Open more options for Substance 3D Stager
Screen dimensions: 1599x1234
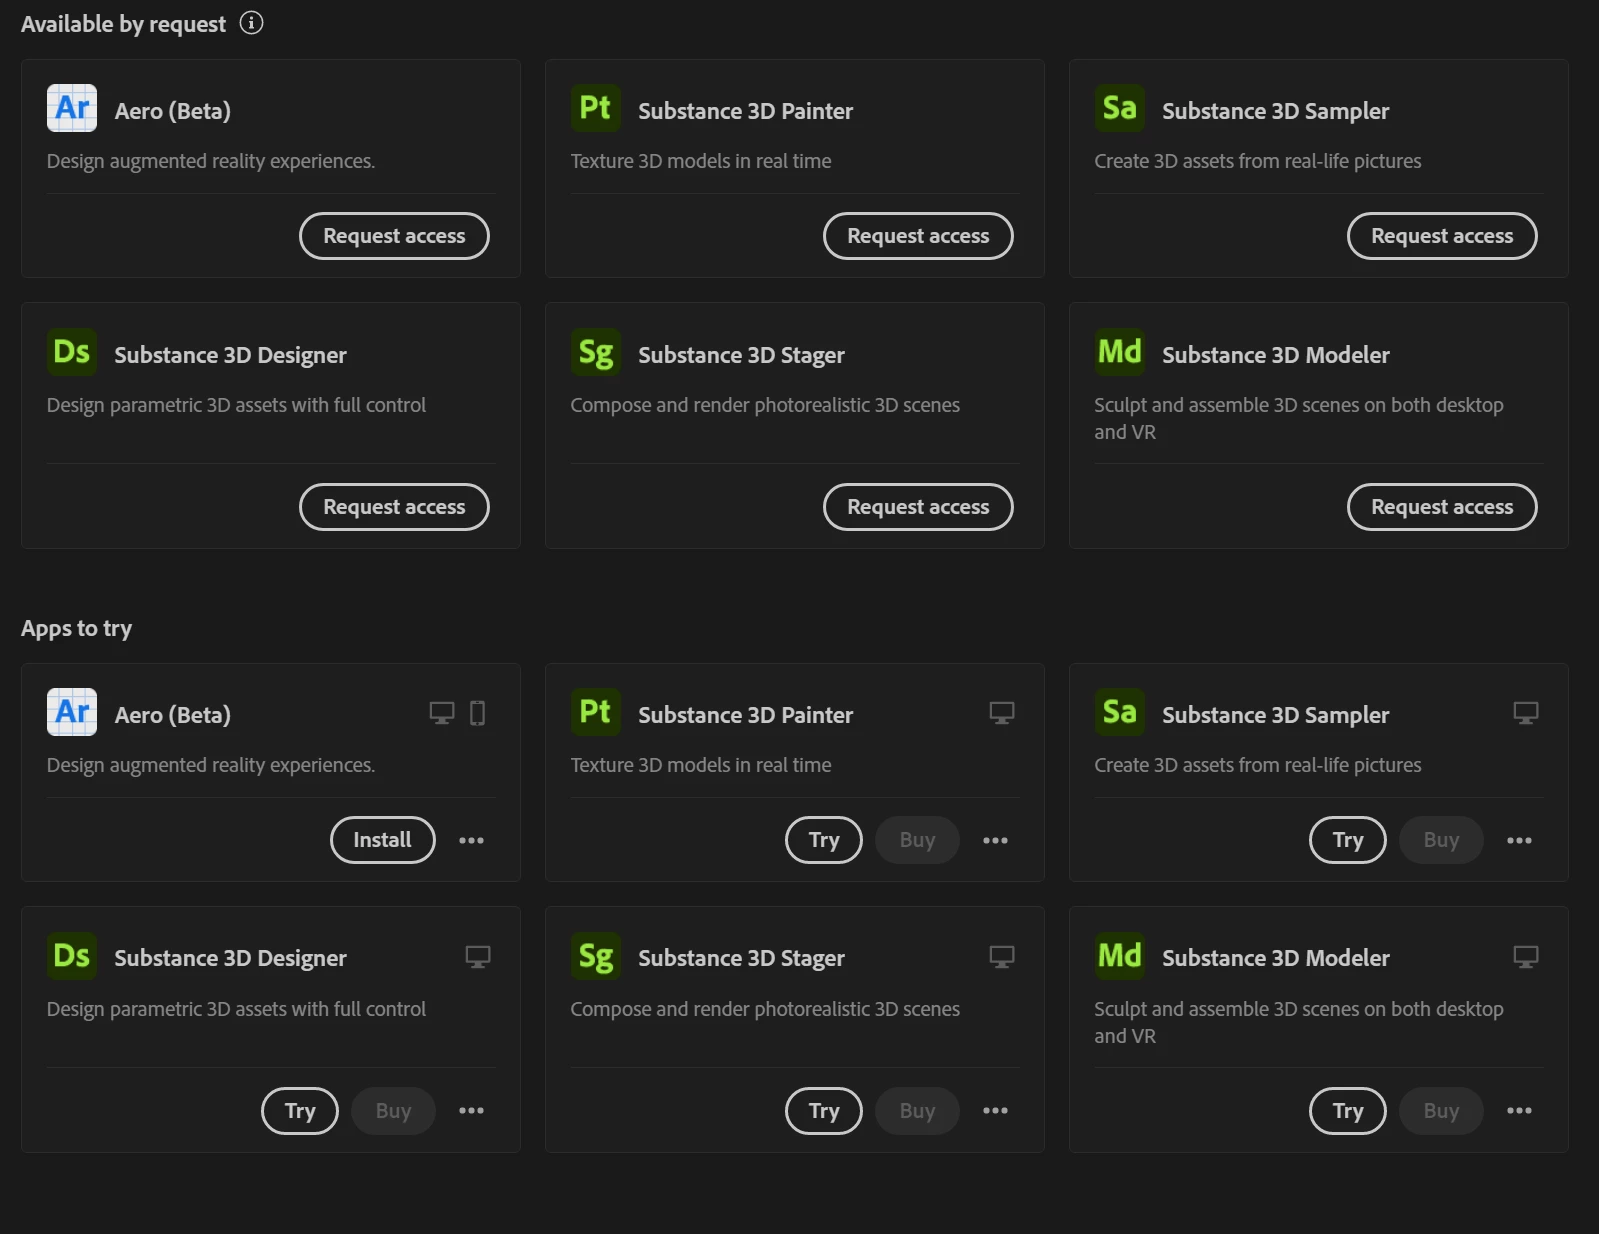pos(996,1111)
